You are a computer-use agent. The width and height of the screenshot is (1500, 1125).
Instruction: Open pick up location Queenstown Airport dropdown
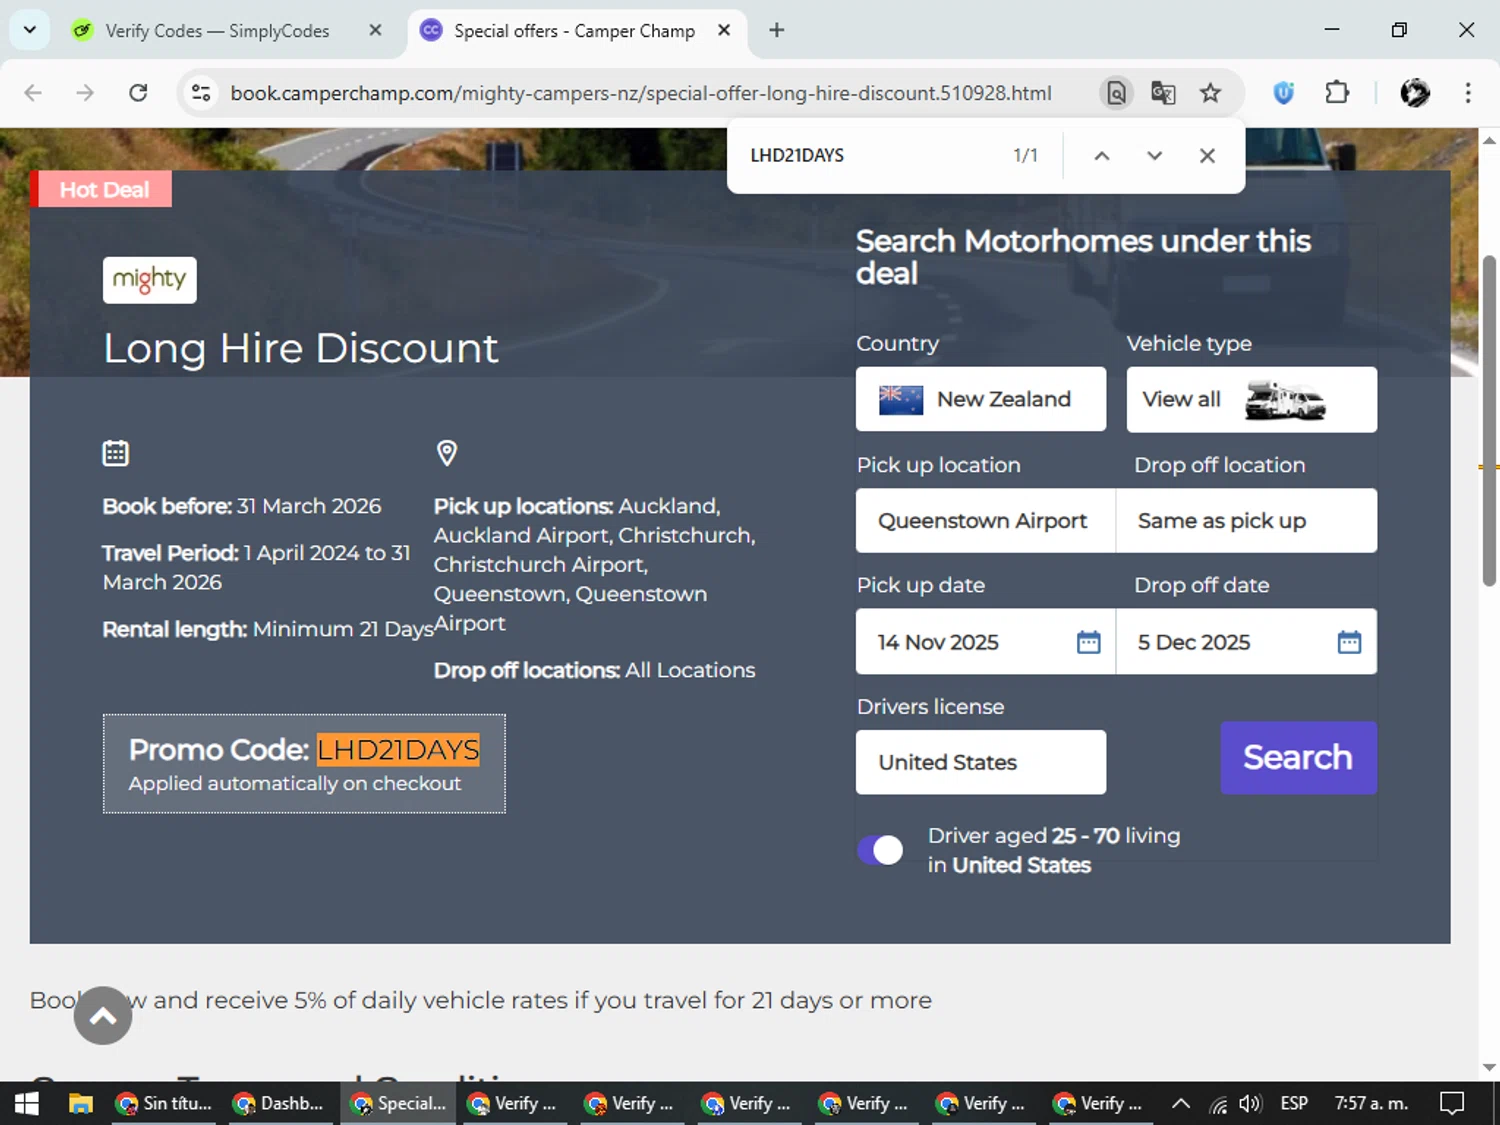click(x=986, y=520)
